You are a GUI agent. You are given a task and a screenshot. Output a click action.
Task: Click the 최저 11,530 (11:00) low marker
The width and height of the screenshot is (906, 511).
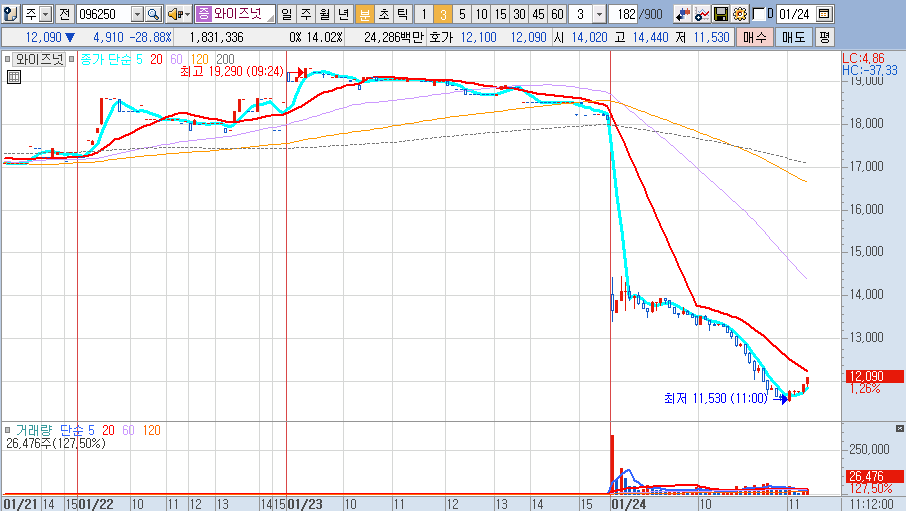coord(716,398)
